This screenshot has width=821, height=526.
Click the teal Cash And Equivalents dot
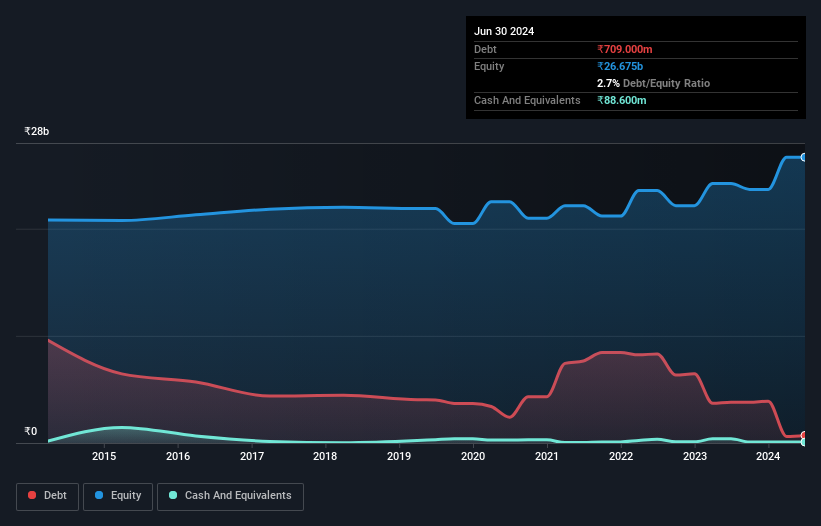pos(173,495)
